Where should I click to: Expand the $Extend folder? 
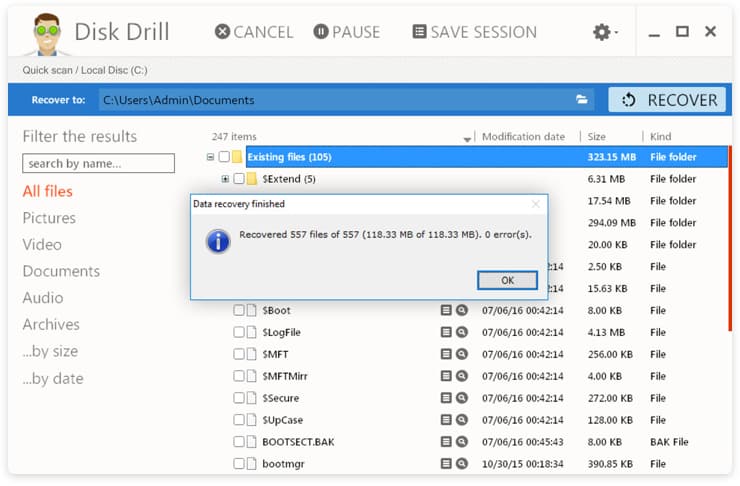tap(225, 179)
